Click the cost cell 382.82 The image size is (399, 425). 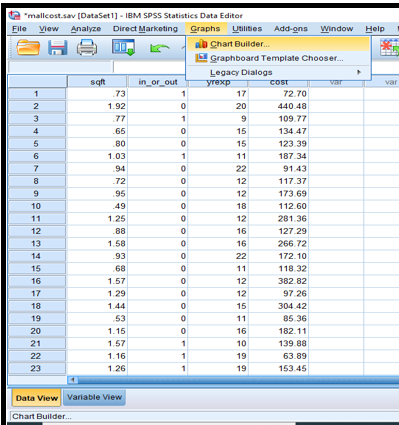(279, 281)
